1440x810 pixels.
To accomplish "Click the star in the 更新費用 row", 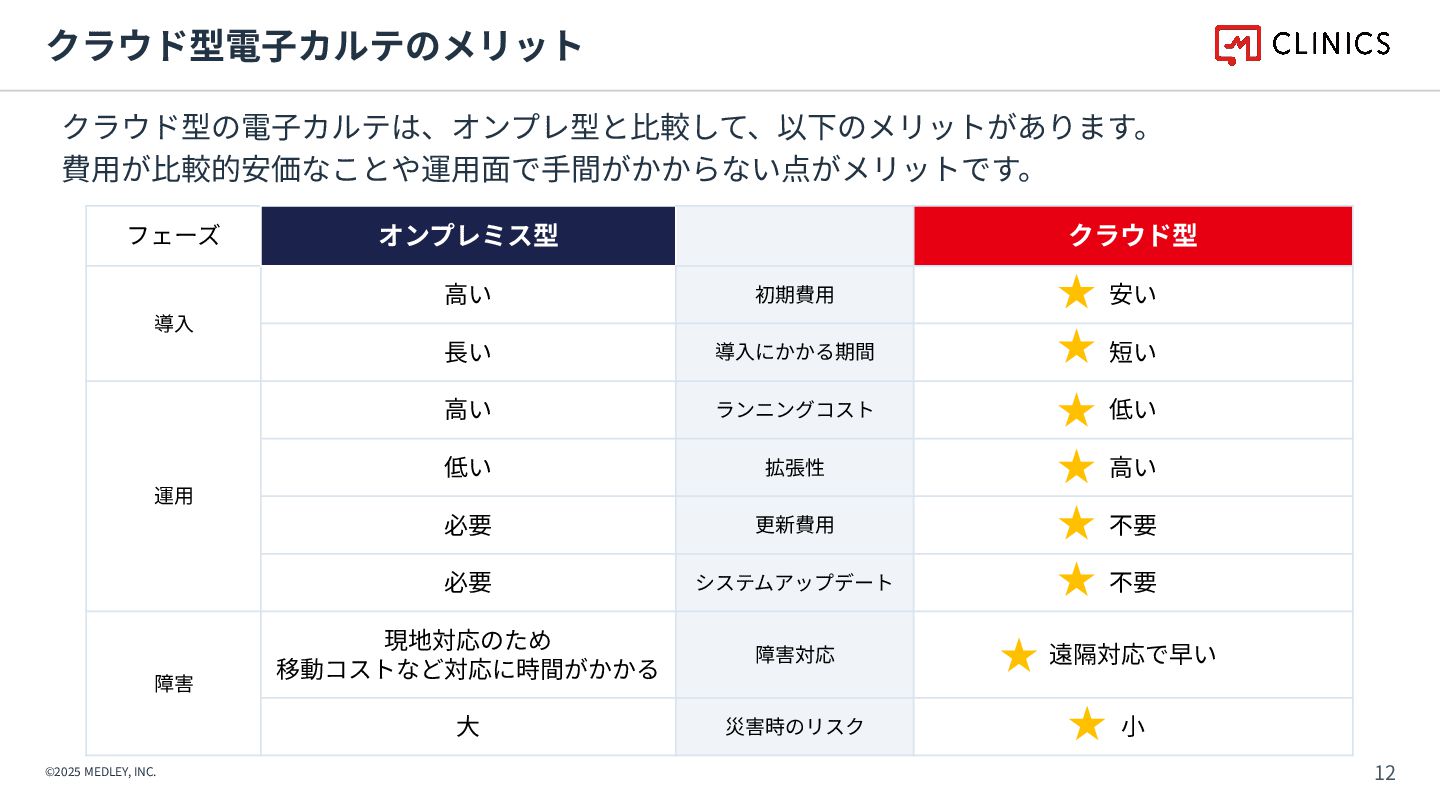I will click(x=1076, y=523).
